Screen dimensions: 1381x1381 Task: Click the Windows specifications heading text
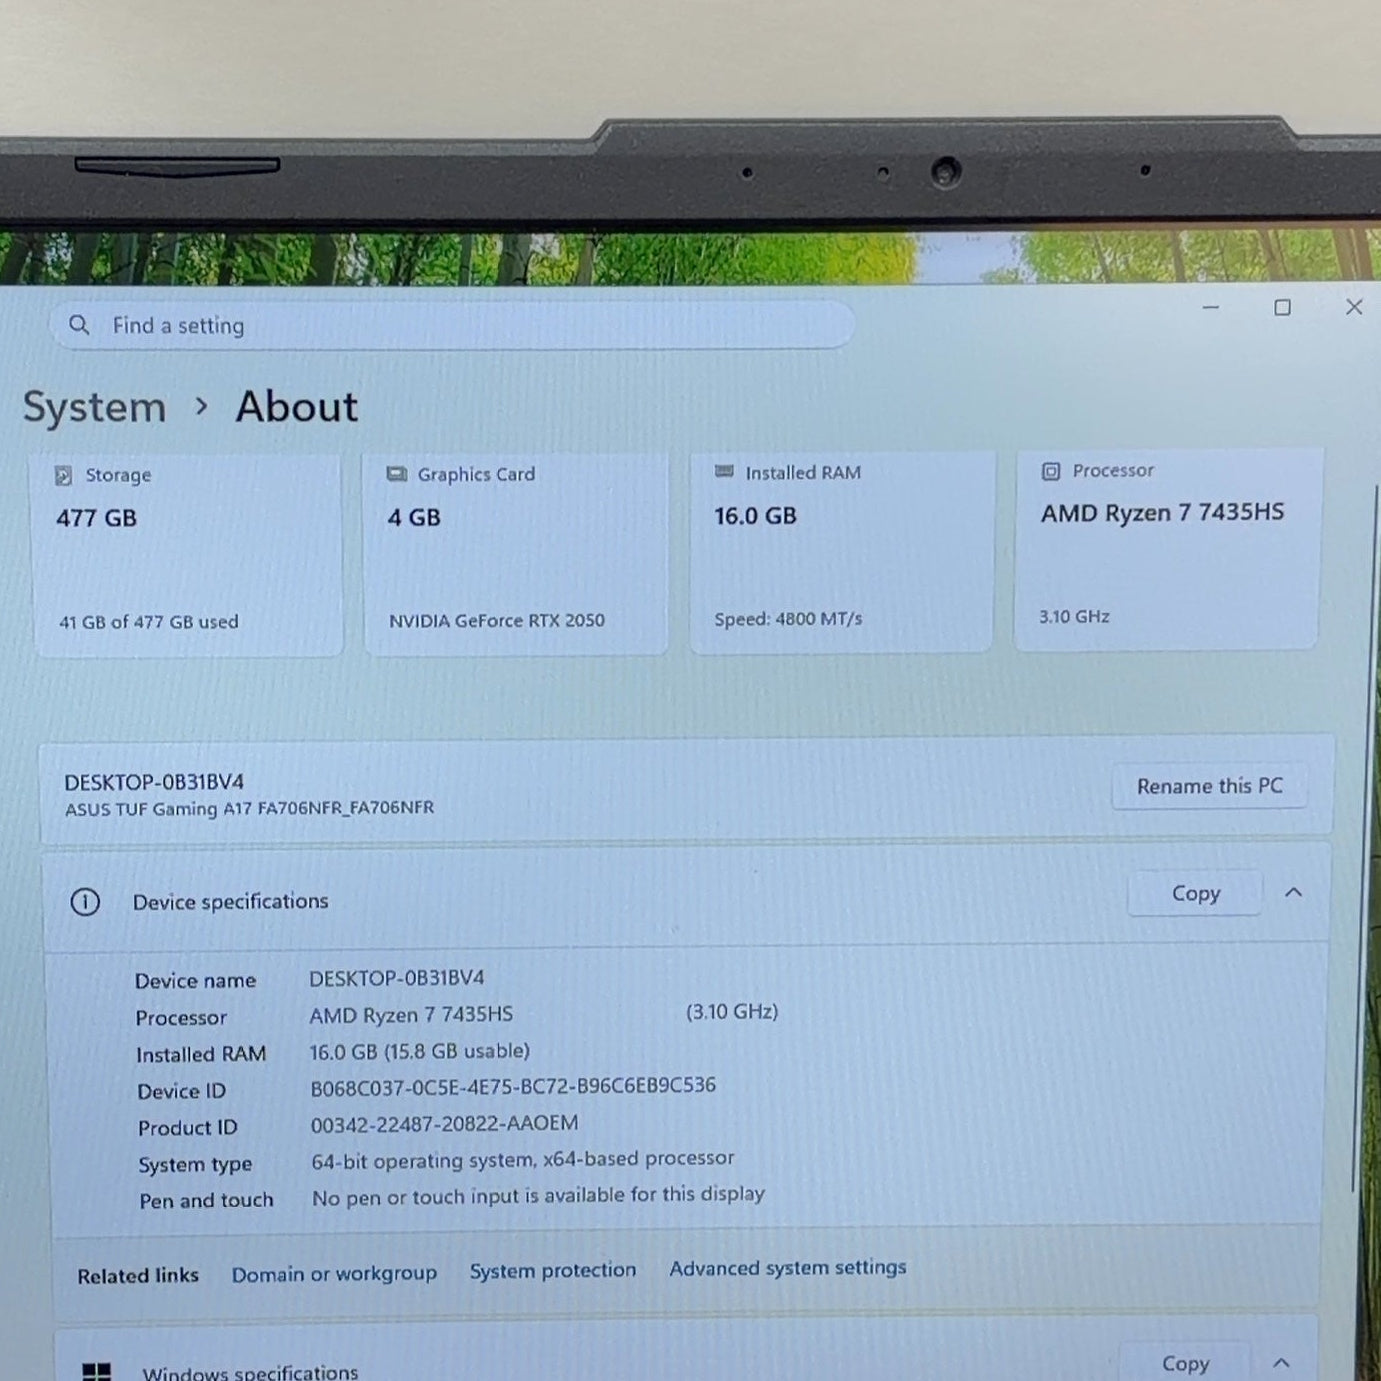250,1372
